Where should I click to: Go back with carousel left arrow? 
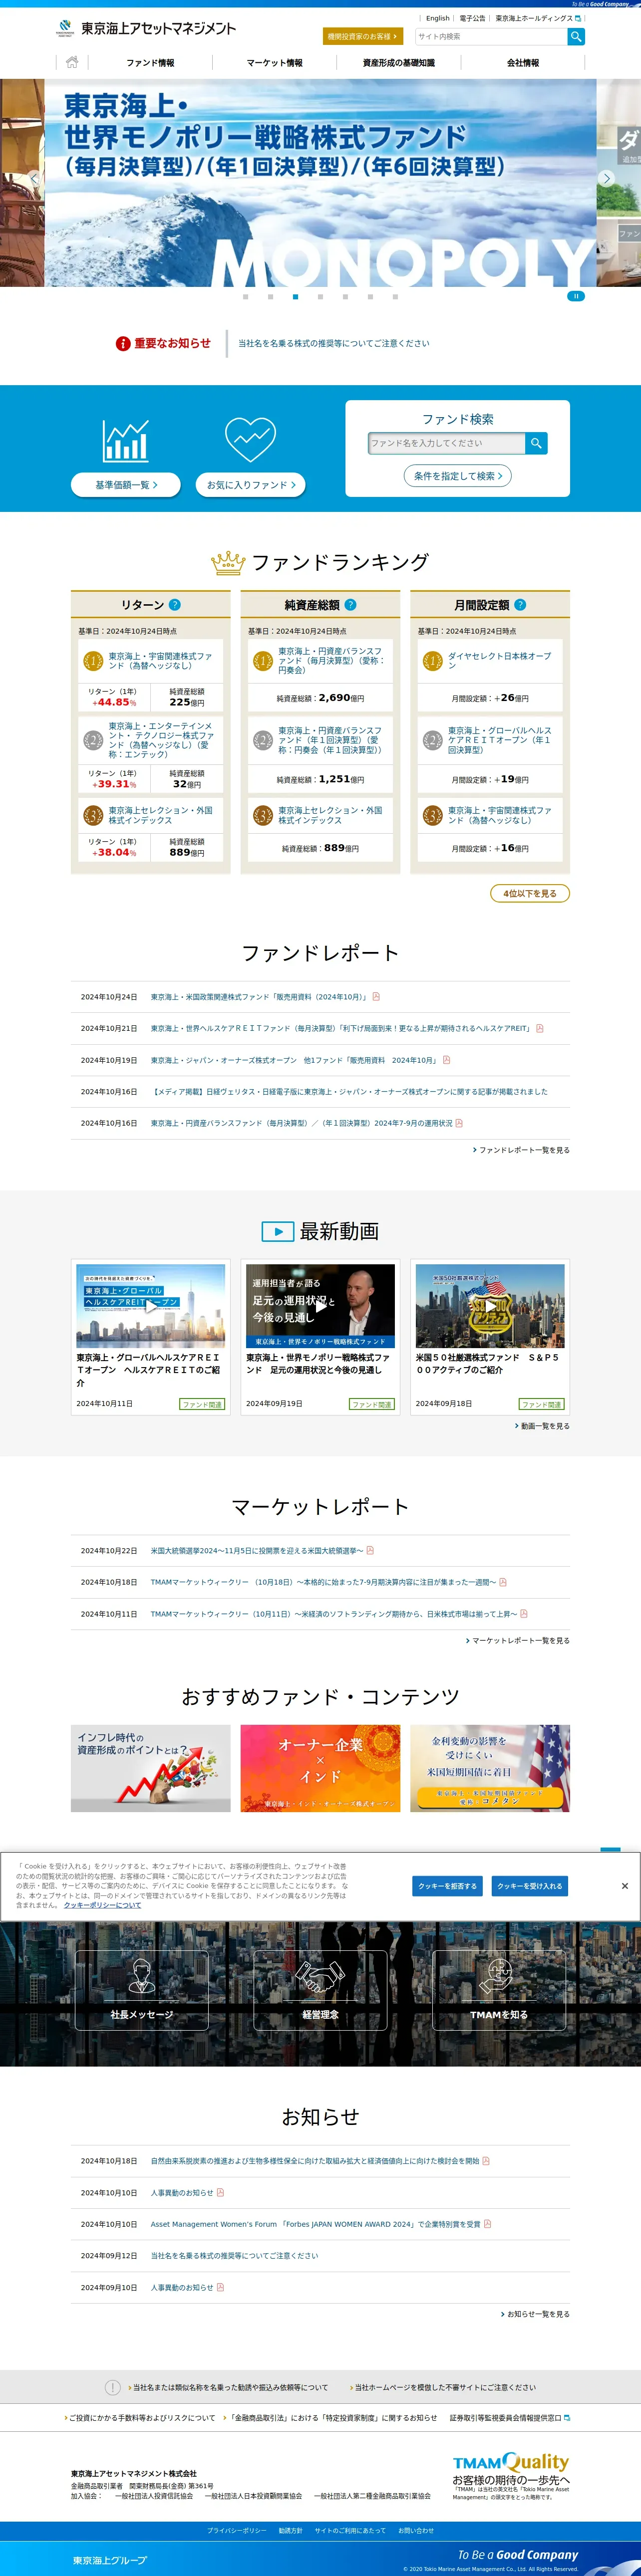34,179
